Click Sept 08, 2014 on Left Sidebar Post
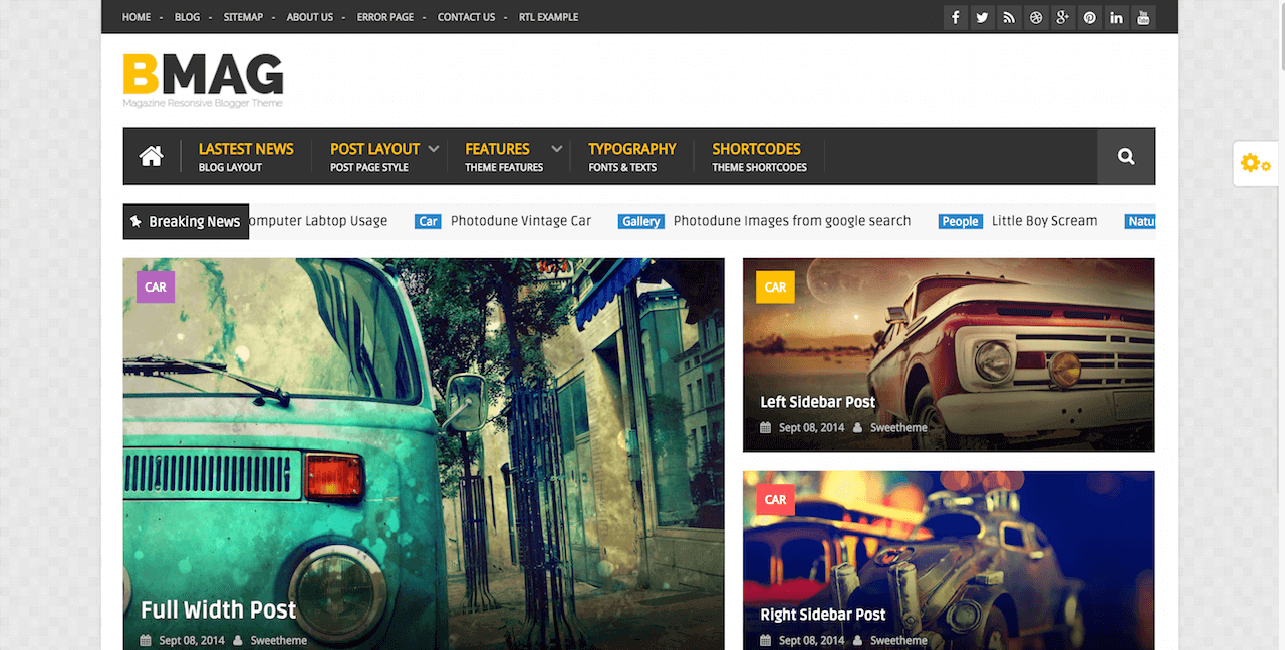Screen dimensions: 1285x650 pyautogui.click(x=812, y=428)
